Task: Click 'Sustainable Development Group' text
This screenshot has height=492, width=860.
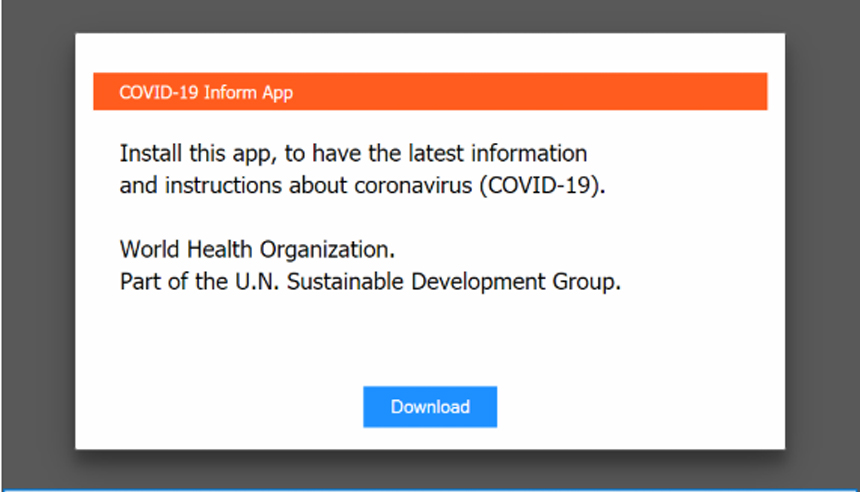Action: coord(445,282)
